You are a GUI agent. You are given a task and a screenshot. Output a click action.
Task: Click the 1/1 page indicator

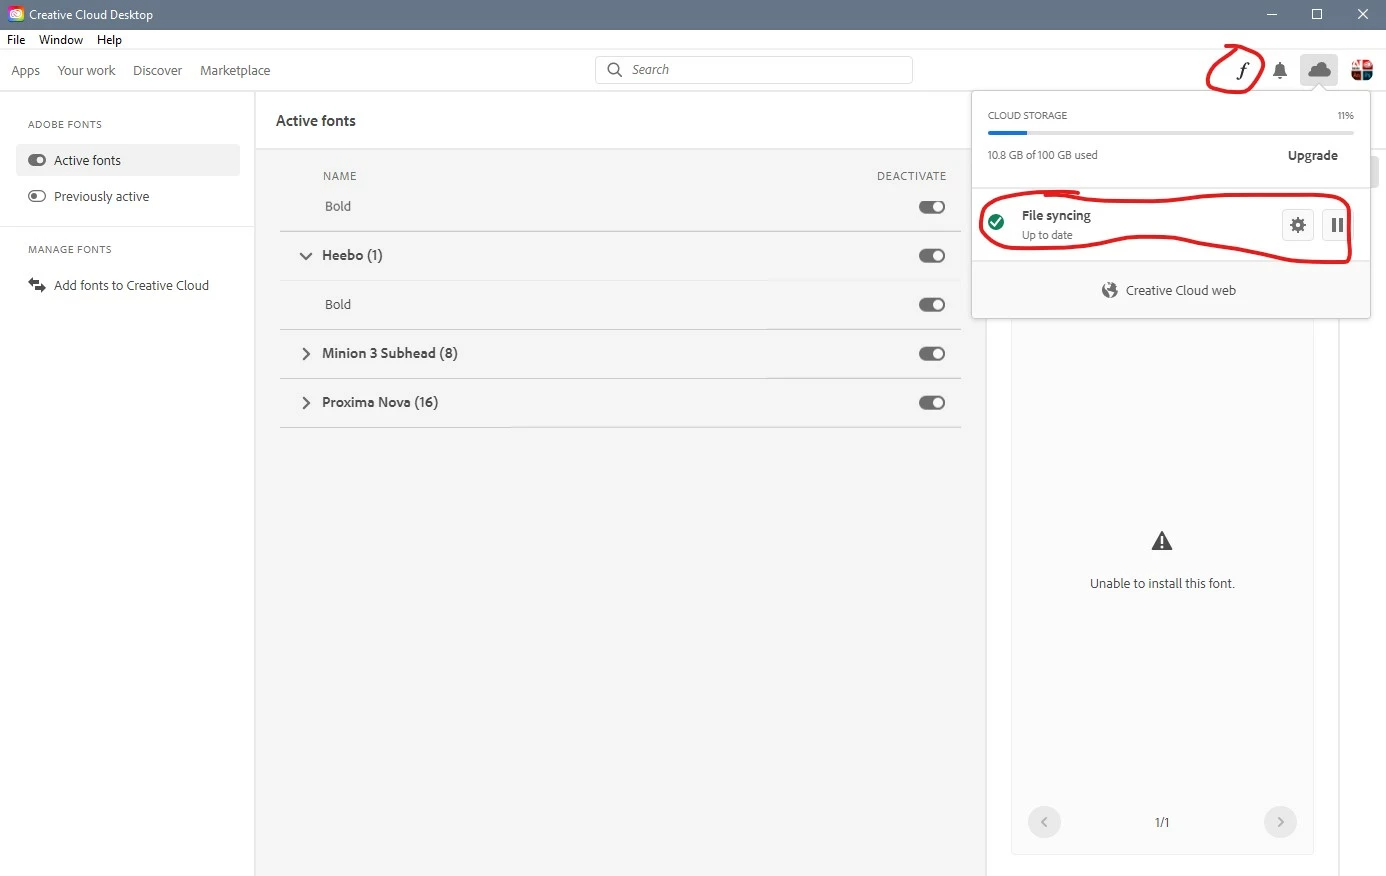coord(1162,822)
